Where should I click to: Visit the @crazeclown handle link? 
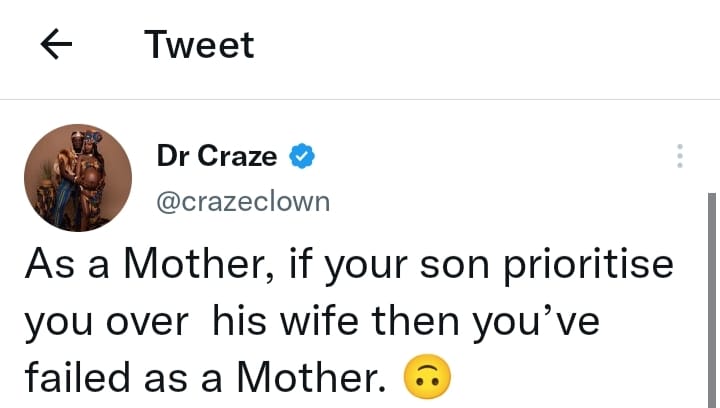pyautogui.click(x=243, y=201)
